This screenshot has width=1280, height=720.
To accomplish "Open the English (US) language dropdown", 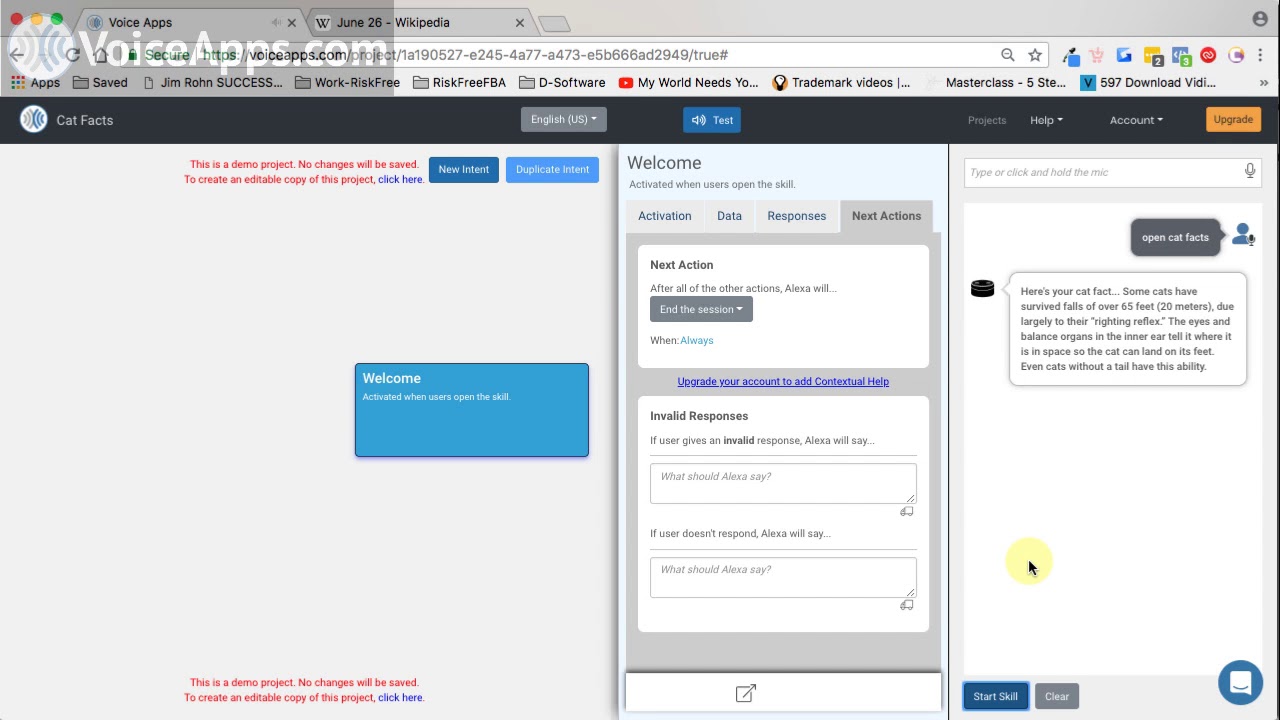I will [x=563, y=119].
